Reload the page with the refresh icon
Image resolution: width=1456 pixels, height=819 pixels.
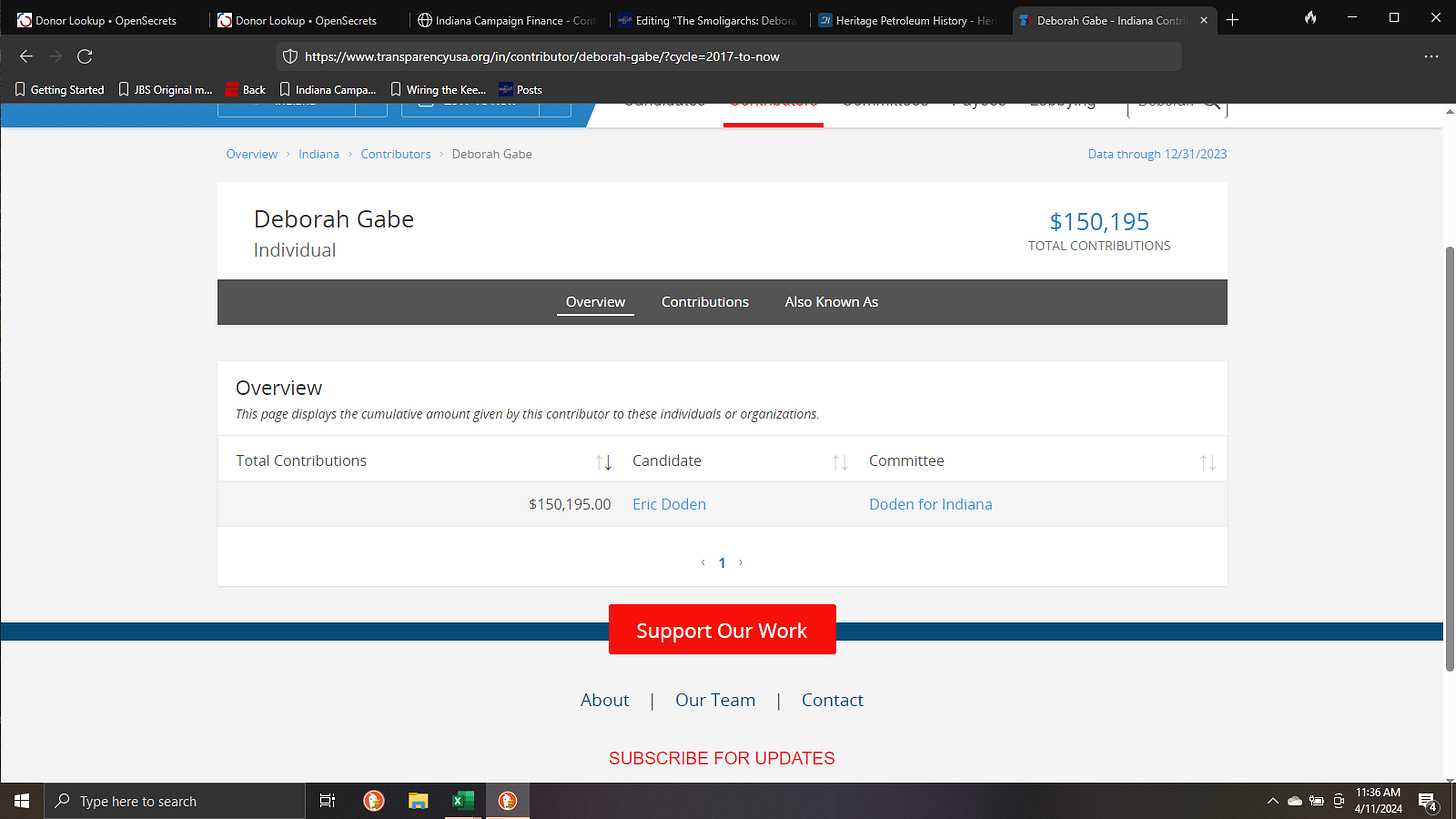(85, 57)
